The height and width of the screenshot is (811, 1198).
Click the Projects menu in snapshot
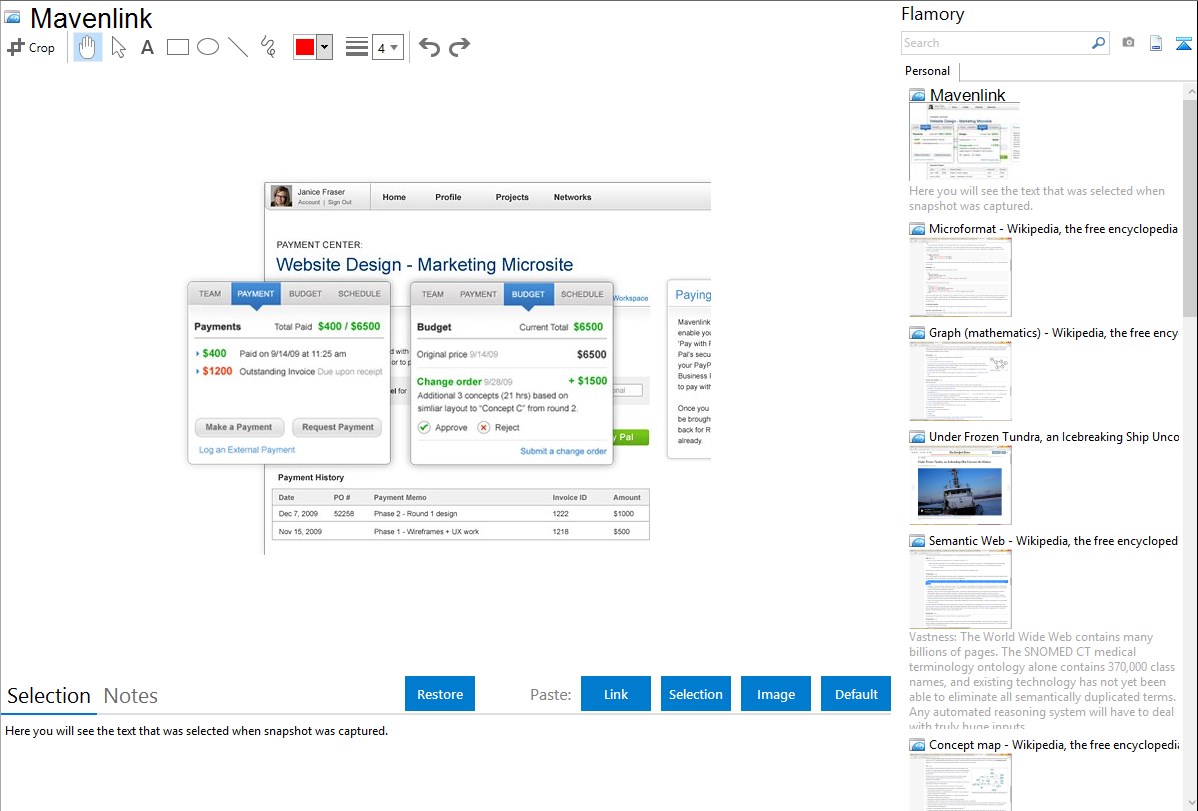(x=512, y=197)
